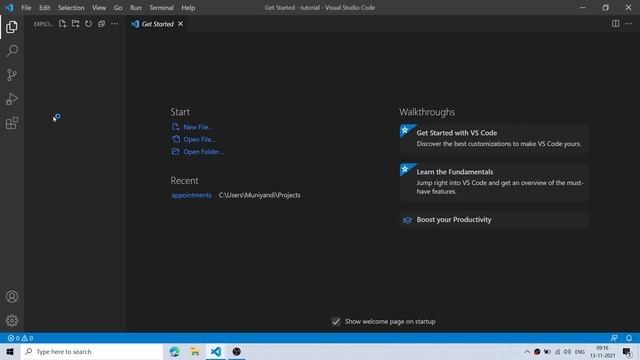
Task: Click the VS Code logo in title bar
Action: [9, 8]
